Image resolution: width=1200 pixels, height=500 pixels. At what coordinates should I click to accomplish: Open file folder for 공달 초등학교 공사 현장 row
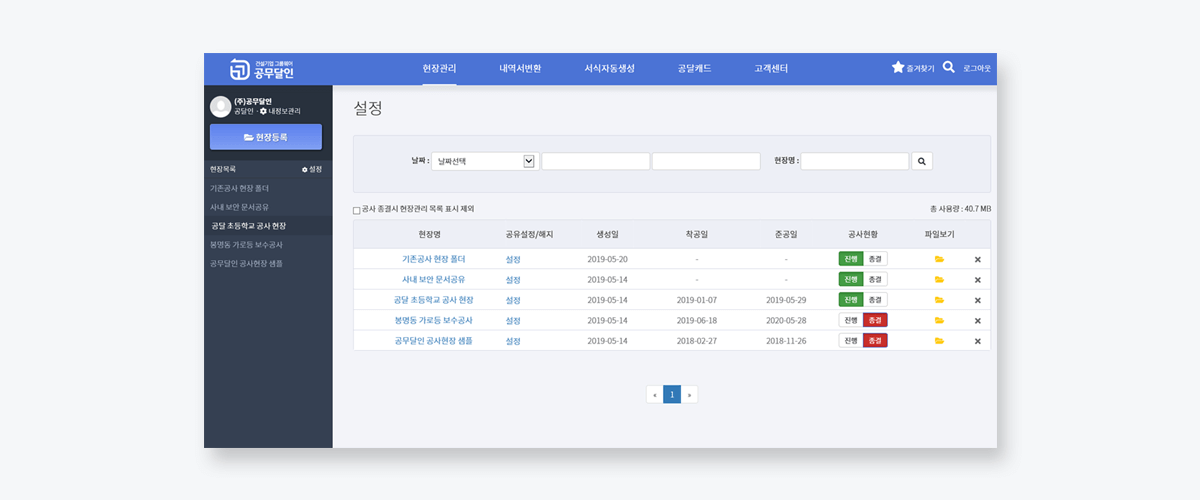coord(939,300)
